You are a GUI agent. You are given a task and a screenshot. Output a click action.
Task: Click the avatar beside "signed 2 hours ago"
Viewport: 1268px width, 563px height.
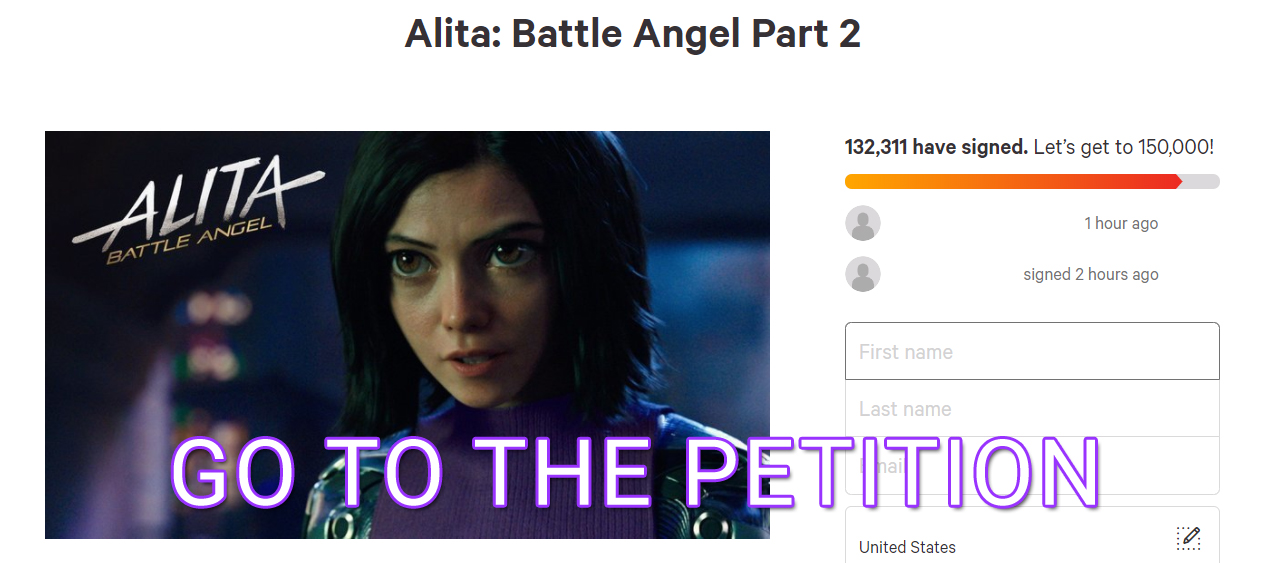coord(862,274)
